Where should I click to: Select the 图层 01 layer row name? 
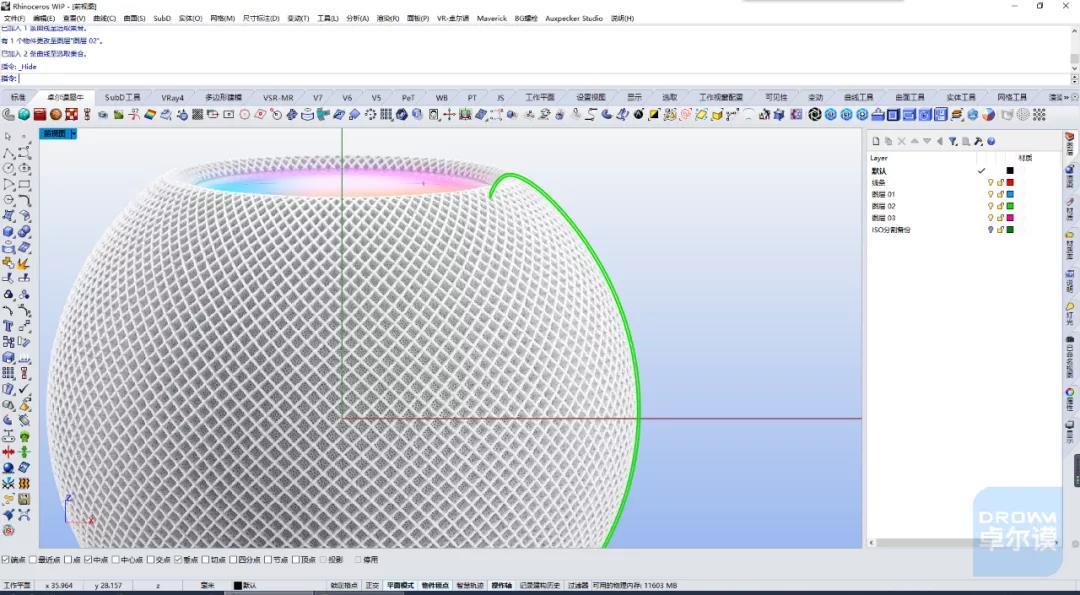883,194
